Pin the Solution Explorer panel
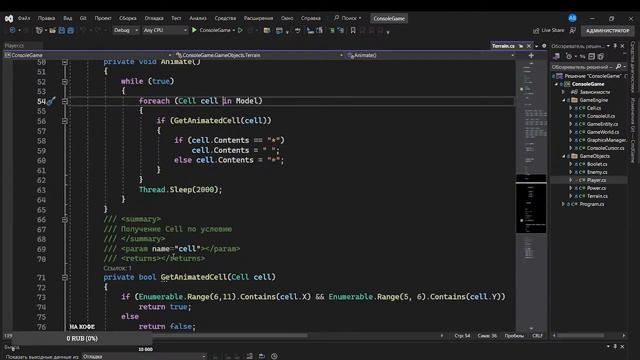 (615, 46)
